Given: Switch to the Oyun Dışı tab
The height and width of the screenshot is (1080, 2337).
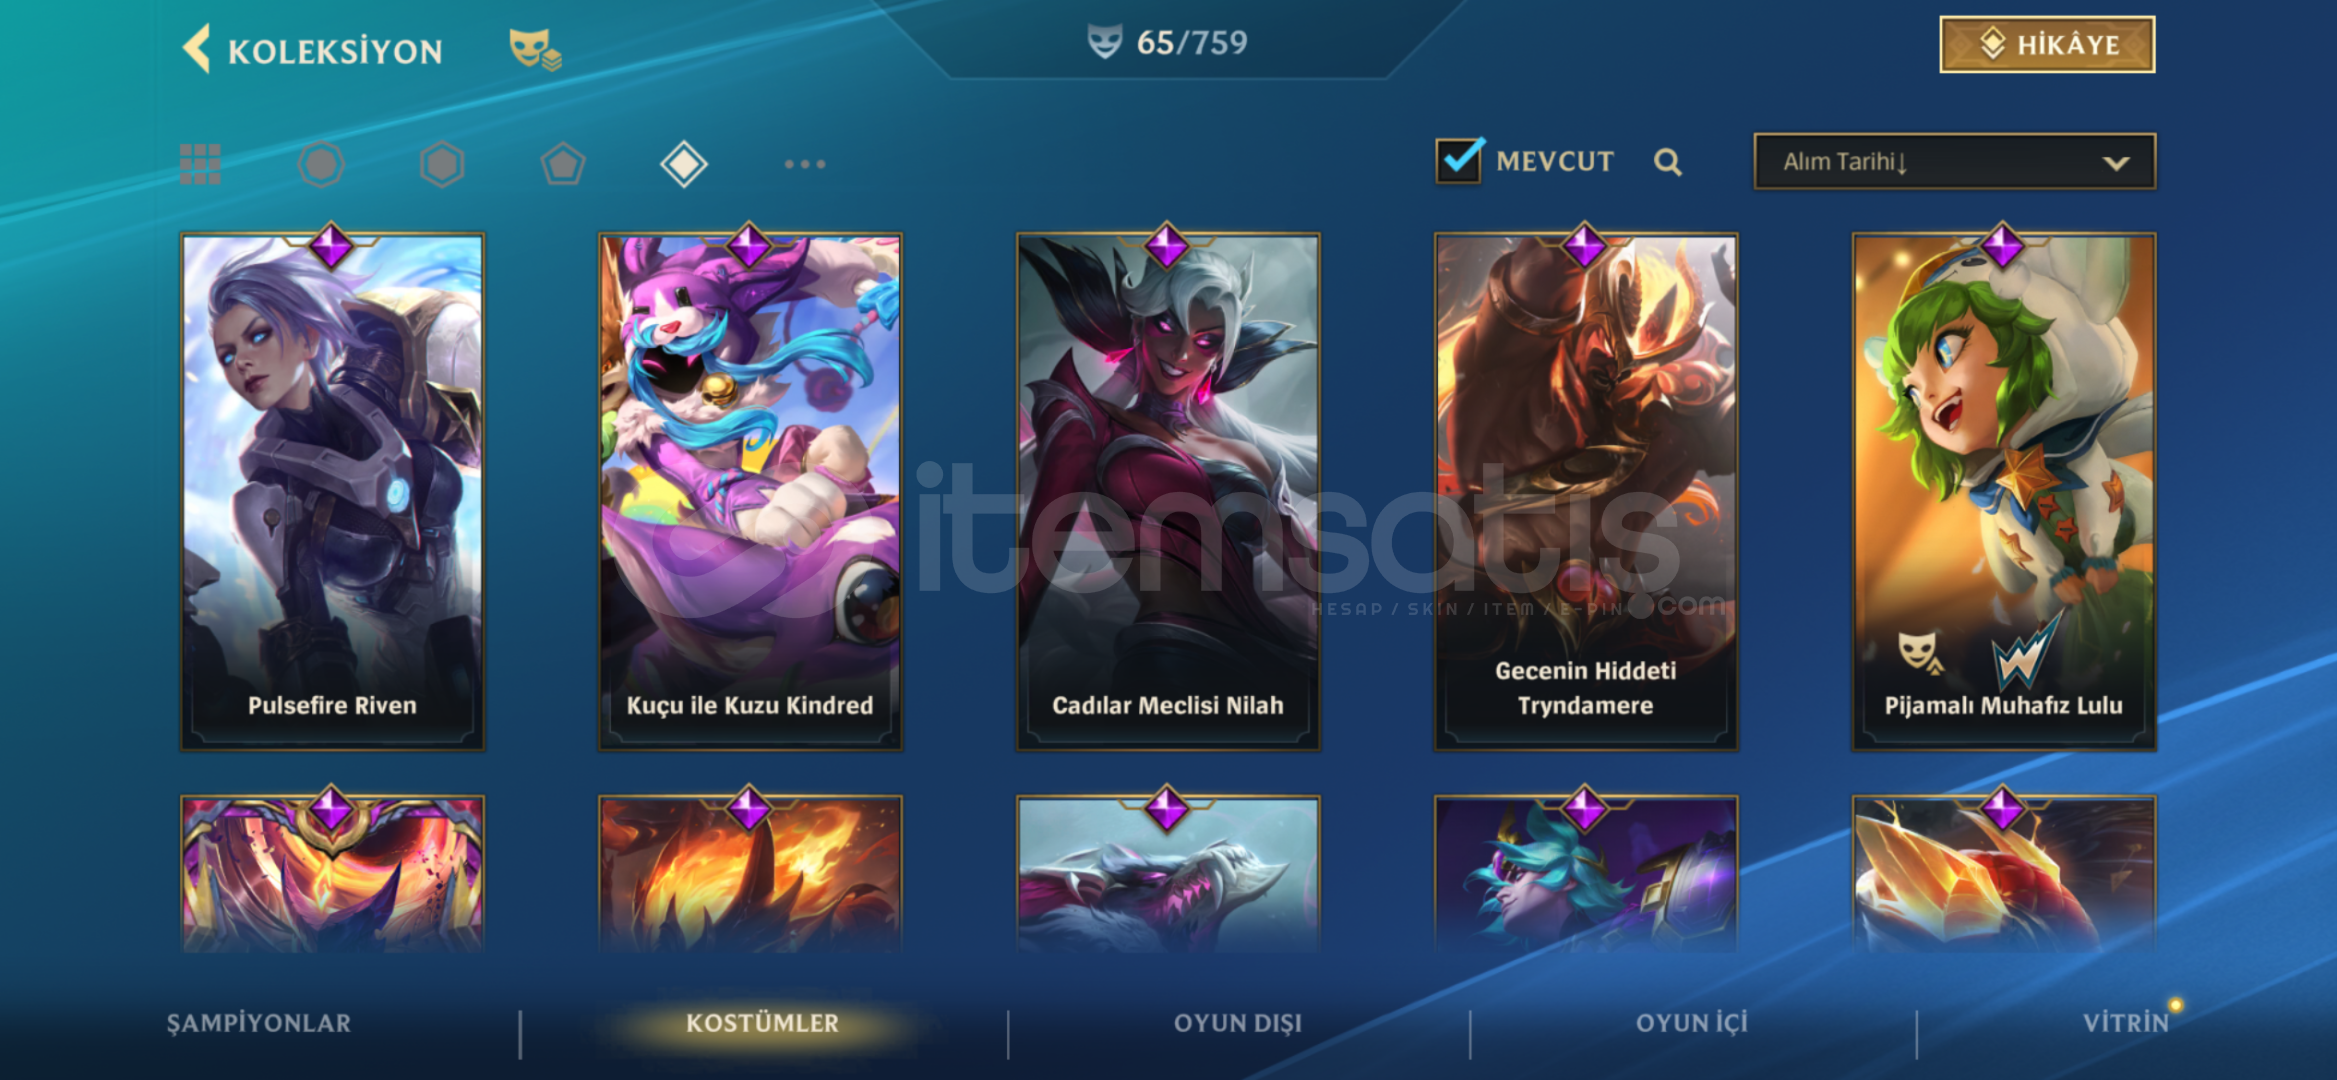Looking at the screenshot, I should [x=1238, y=1023].
